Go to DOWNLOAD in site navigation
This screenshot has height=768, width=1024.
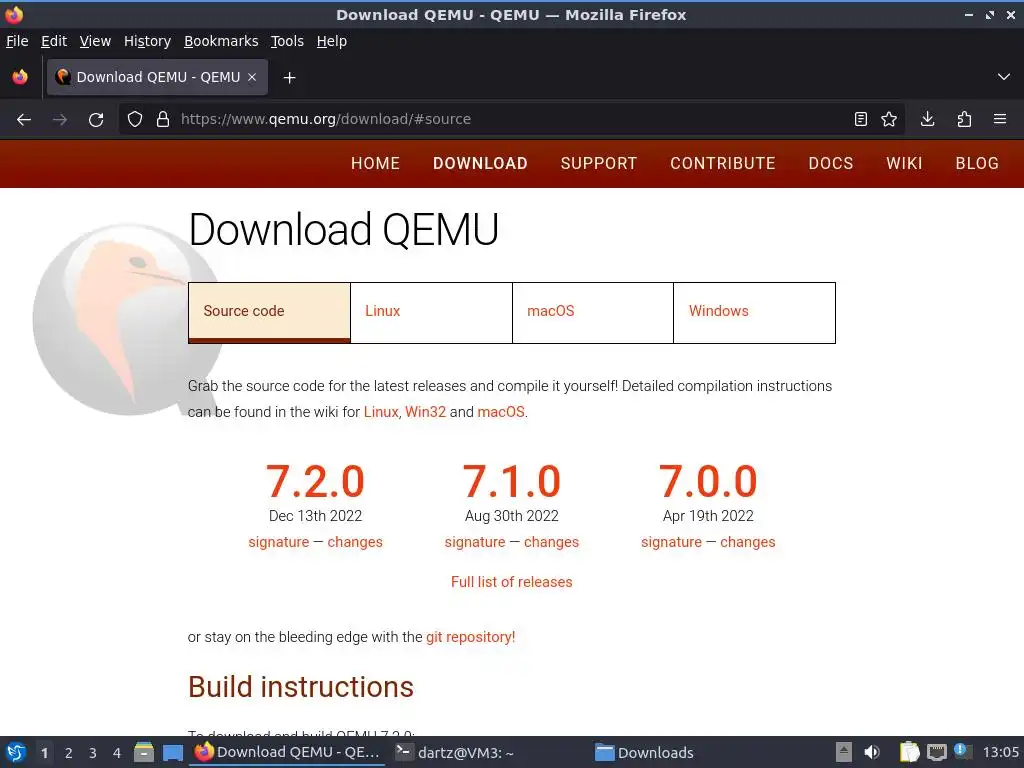click(x=480, y=163)
